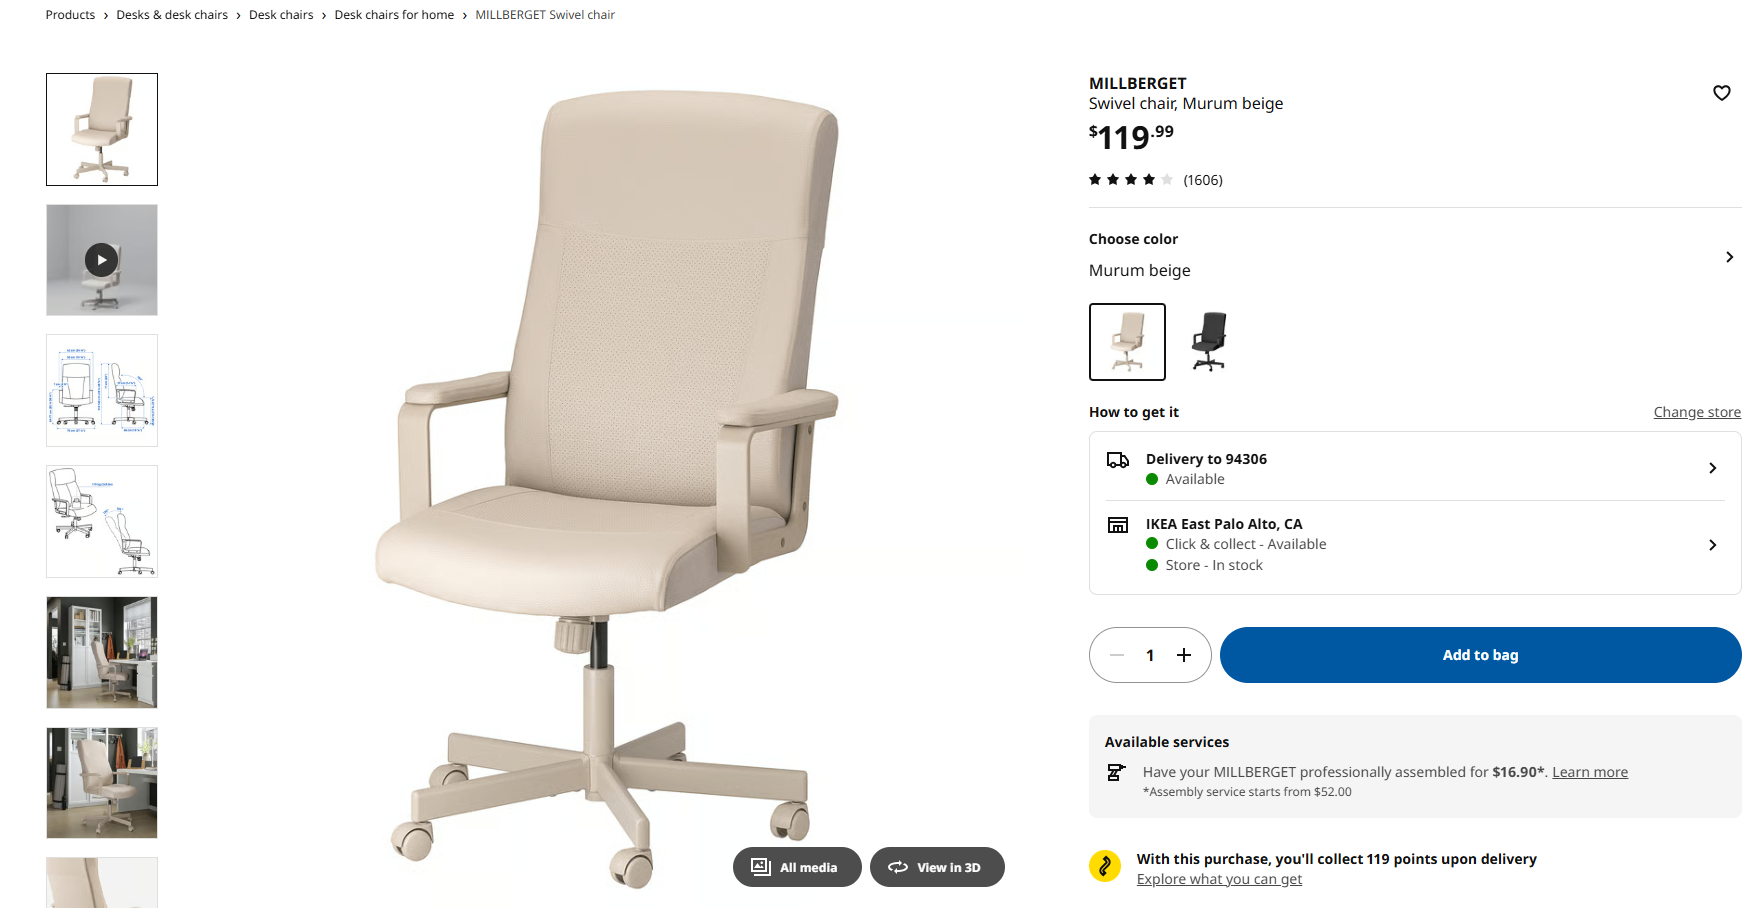Click the yellow IKEA rewards points icon
1757x908 pixels.
pyautogui.click(x=1105, y=866)
